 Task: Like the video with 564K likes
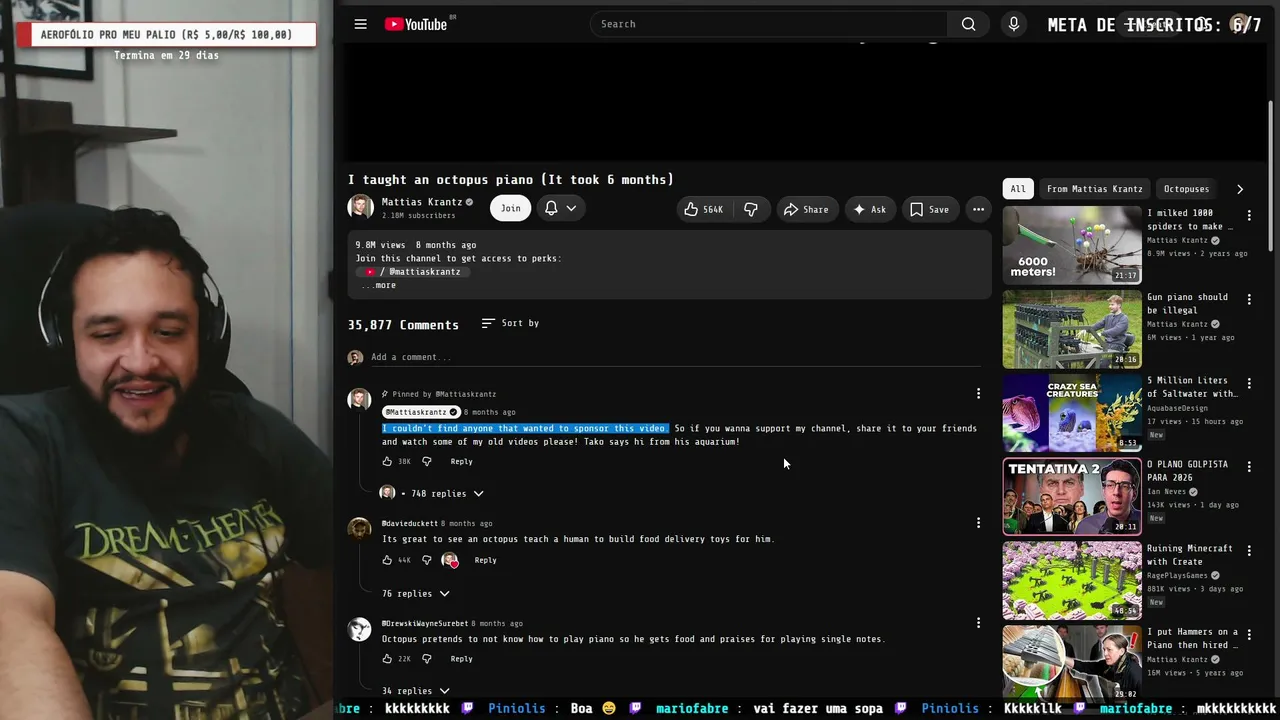coord(703,209)
